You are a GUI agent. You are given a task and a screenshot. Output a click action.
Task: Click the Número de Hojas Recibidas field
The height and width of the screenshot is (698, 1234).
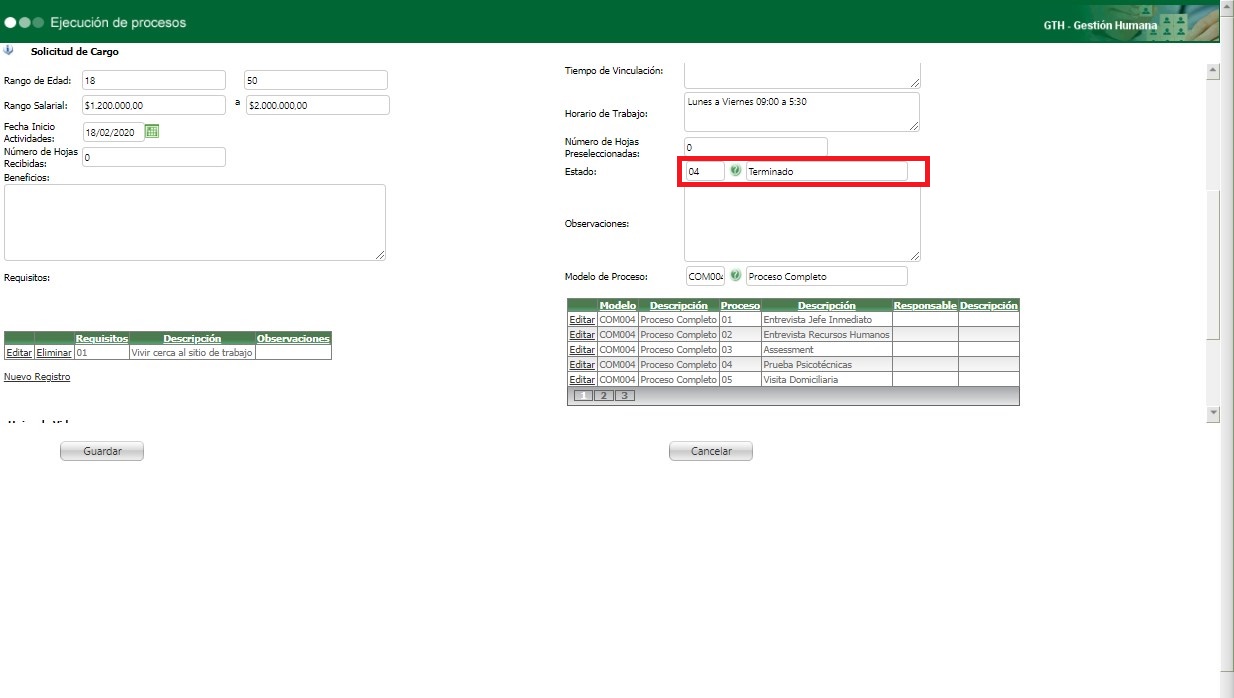(154, 157)
